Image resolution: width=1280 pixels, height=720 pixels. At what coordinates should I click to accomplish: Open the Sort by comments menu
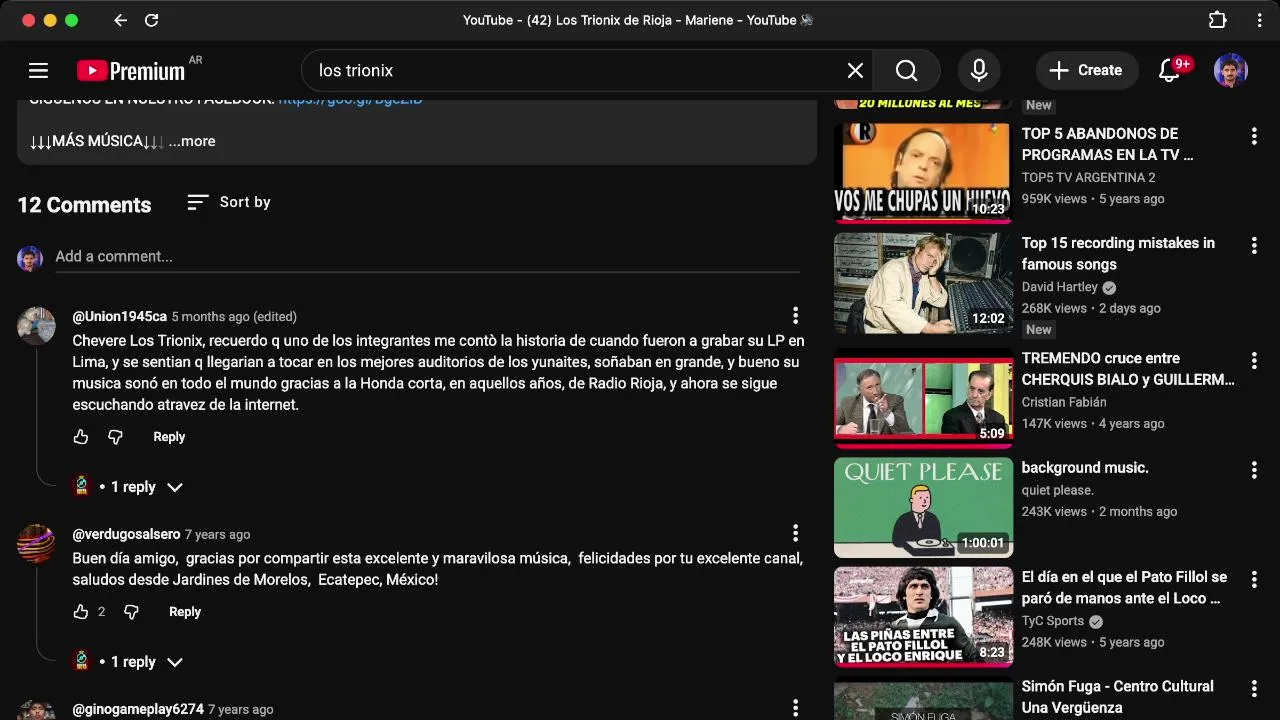click(229, 202)
